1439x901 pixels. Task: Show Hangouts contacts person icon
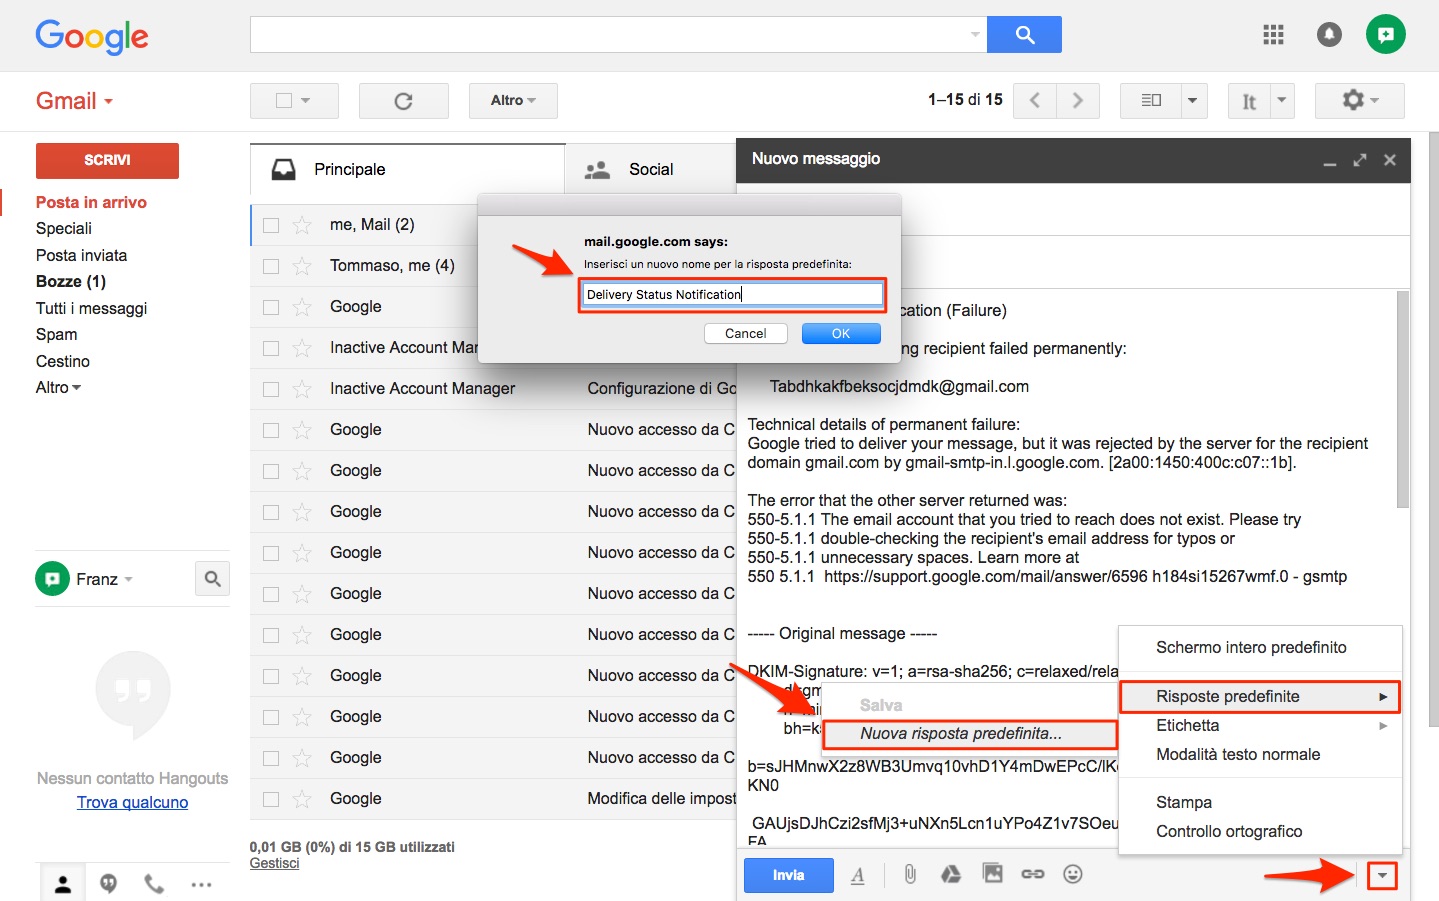[x=63, y=884]
